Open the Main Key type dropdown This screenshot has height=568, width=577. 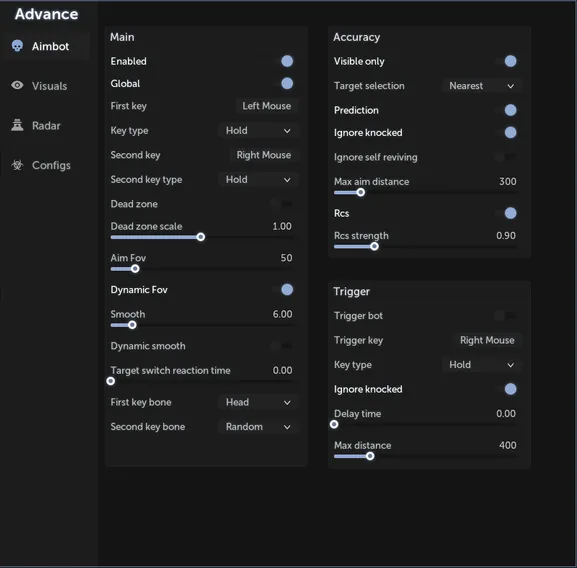coord(258,131)
